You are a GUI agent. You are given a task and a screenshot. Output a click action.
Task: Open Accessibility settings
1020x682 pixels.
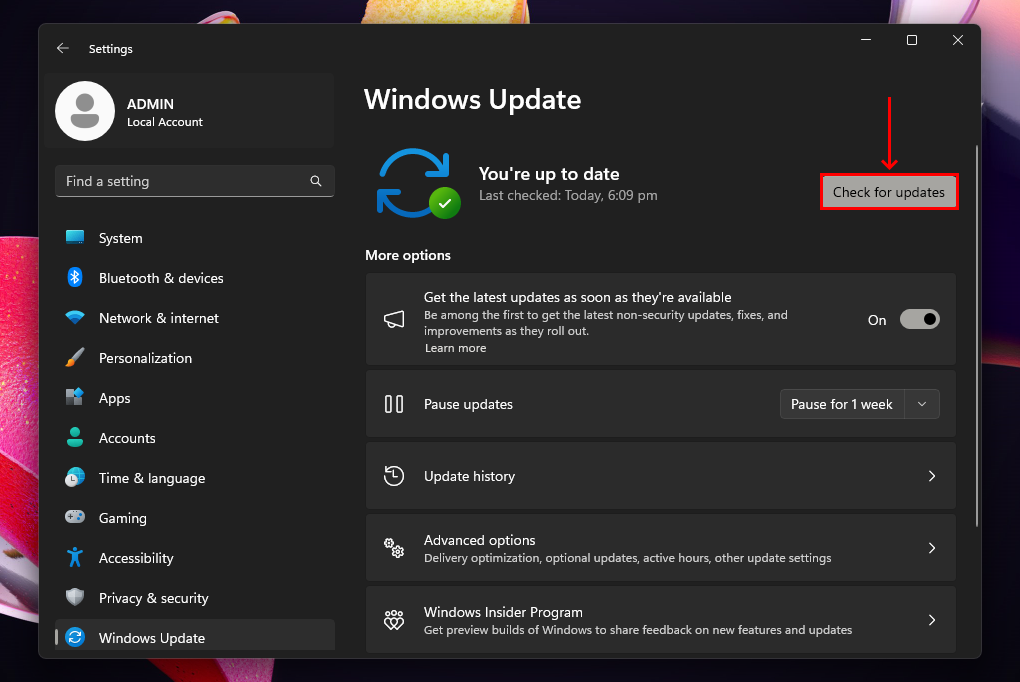coord(195,558)
